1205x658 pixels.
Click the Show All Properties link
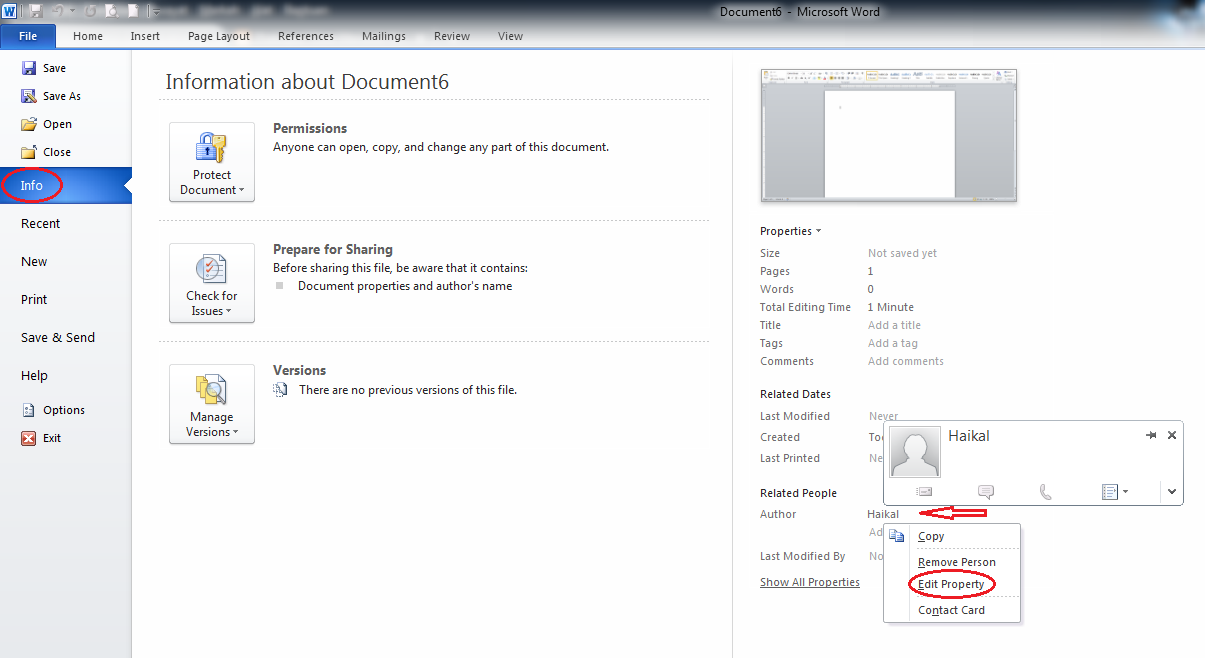[810, 582]
